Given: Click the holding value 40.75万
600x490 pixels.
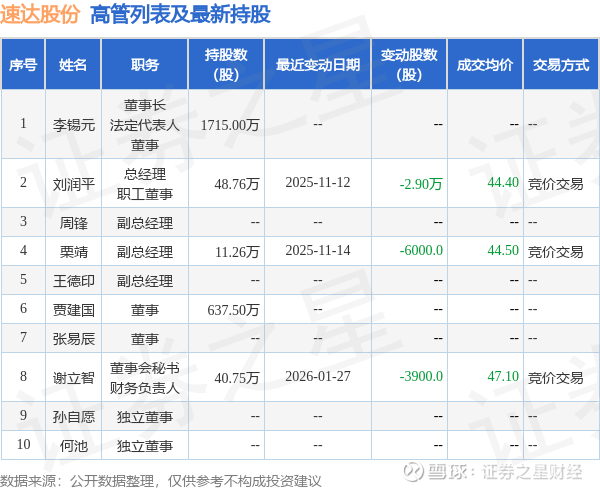Looking at the screenshot, I should 237,378.
